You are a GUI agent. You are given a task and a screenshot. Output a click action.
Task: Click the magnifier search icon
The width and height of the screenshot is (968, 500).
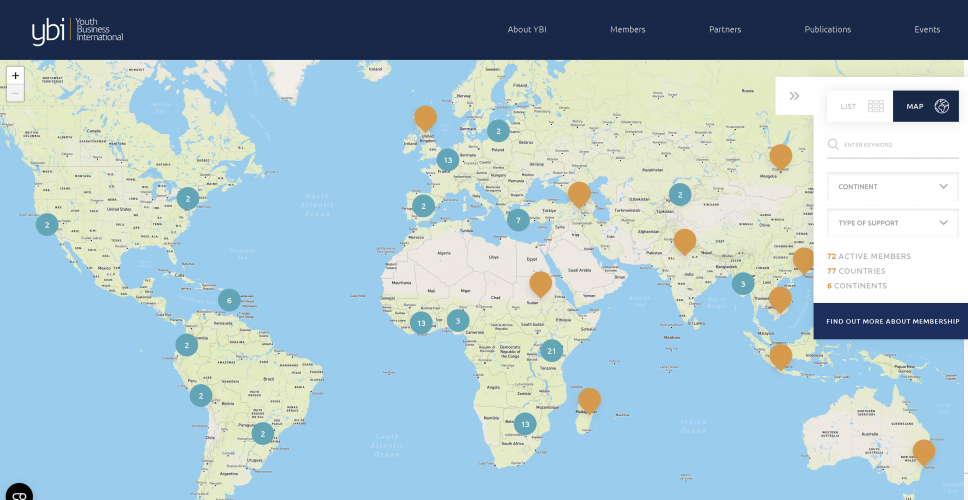click(x=833, y=144)
